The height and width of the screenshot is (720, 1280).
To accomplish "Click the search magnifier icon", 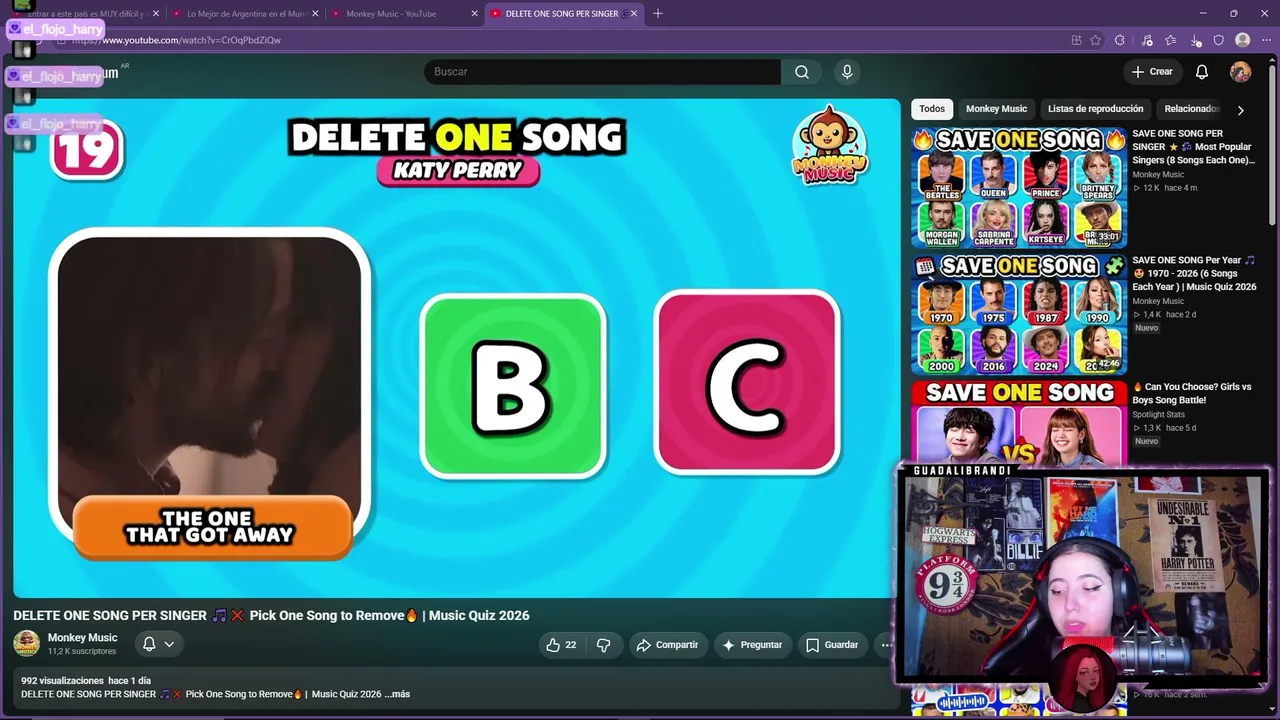I will coord(801,72).
